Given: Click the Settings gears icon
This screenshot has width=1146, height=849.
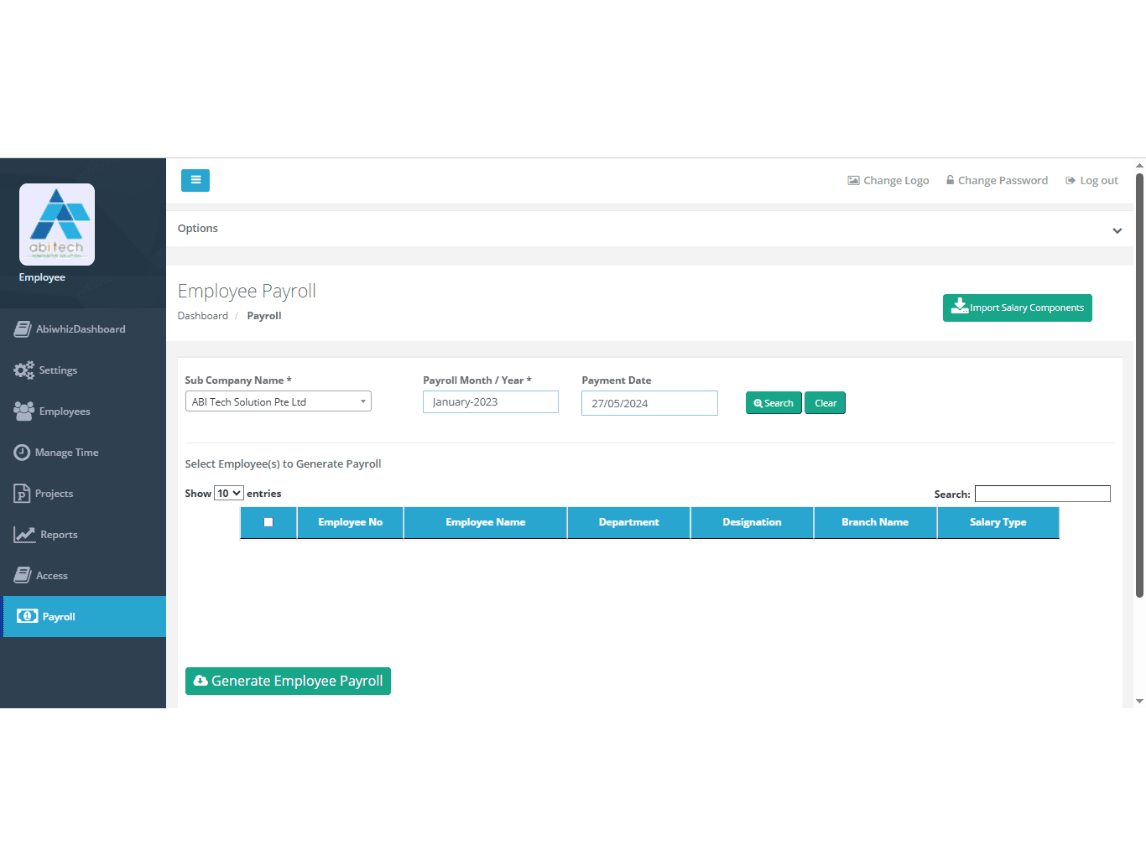Looking at the screenshot, I should 23,370.
